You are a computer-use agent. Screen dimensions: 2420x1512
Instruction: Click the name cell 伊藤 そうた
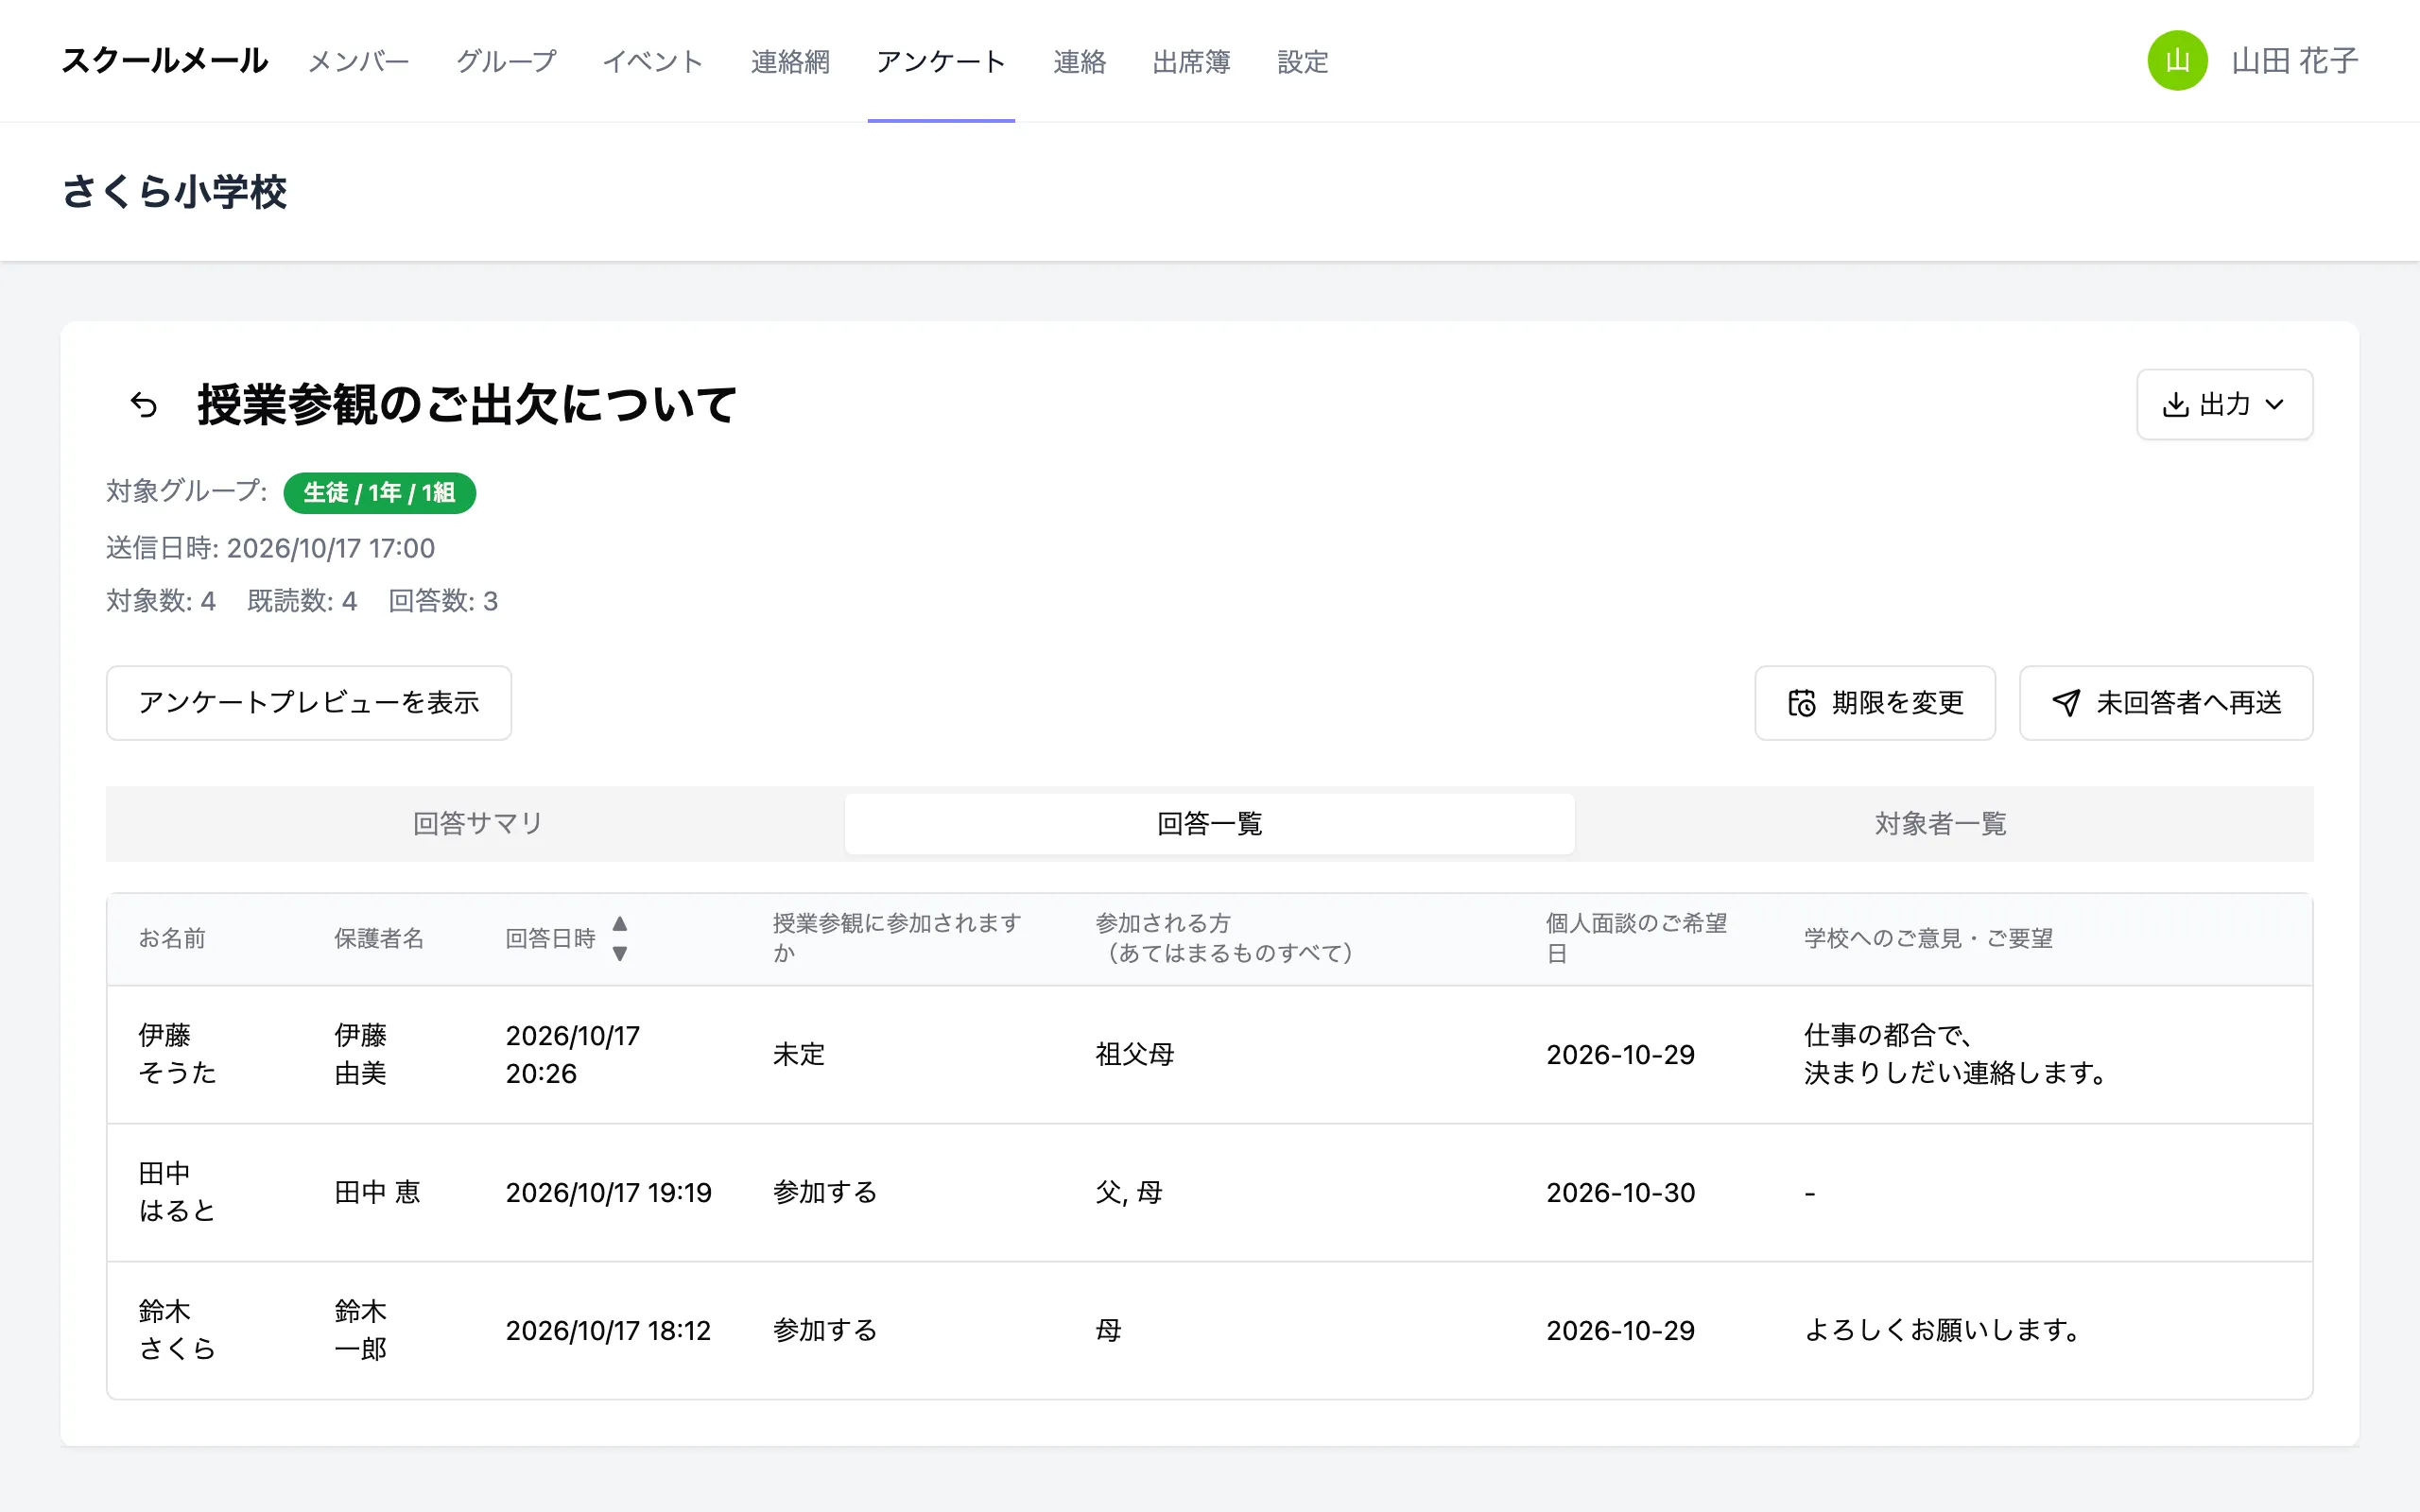click(x=177, y=1054)
